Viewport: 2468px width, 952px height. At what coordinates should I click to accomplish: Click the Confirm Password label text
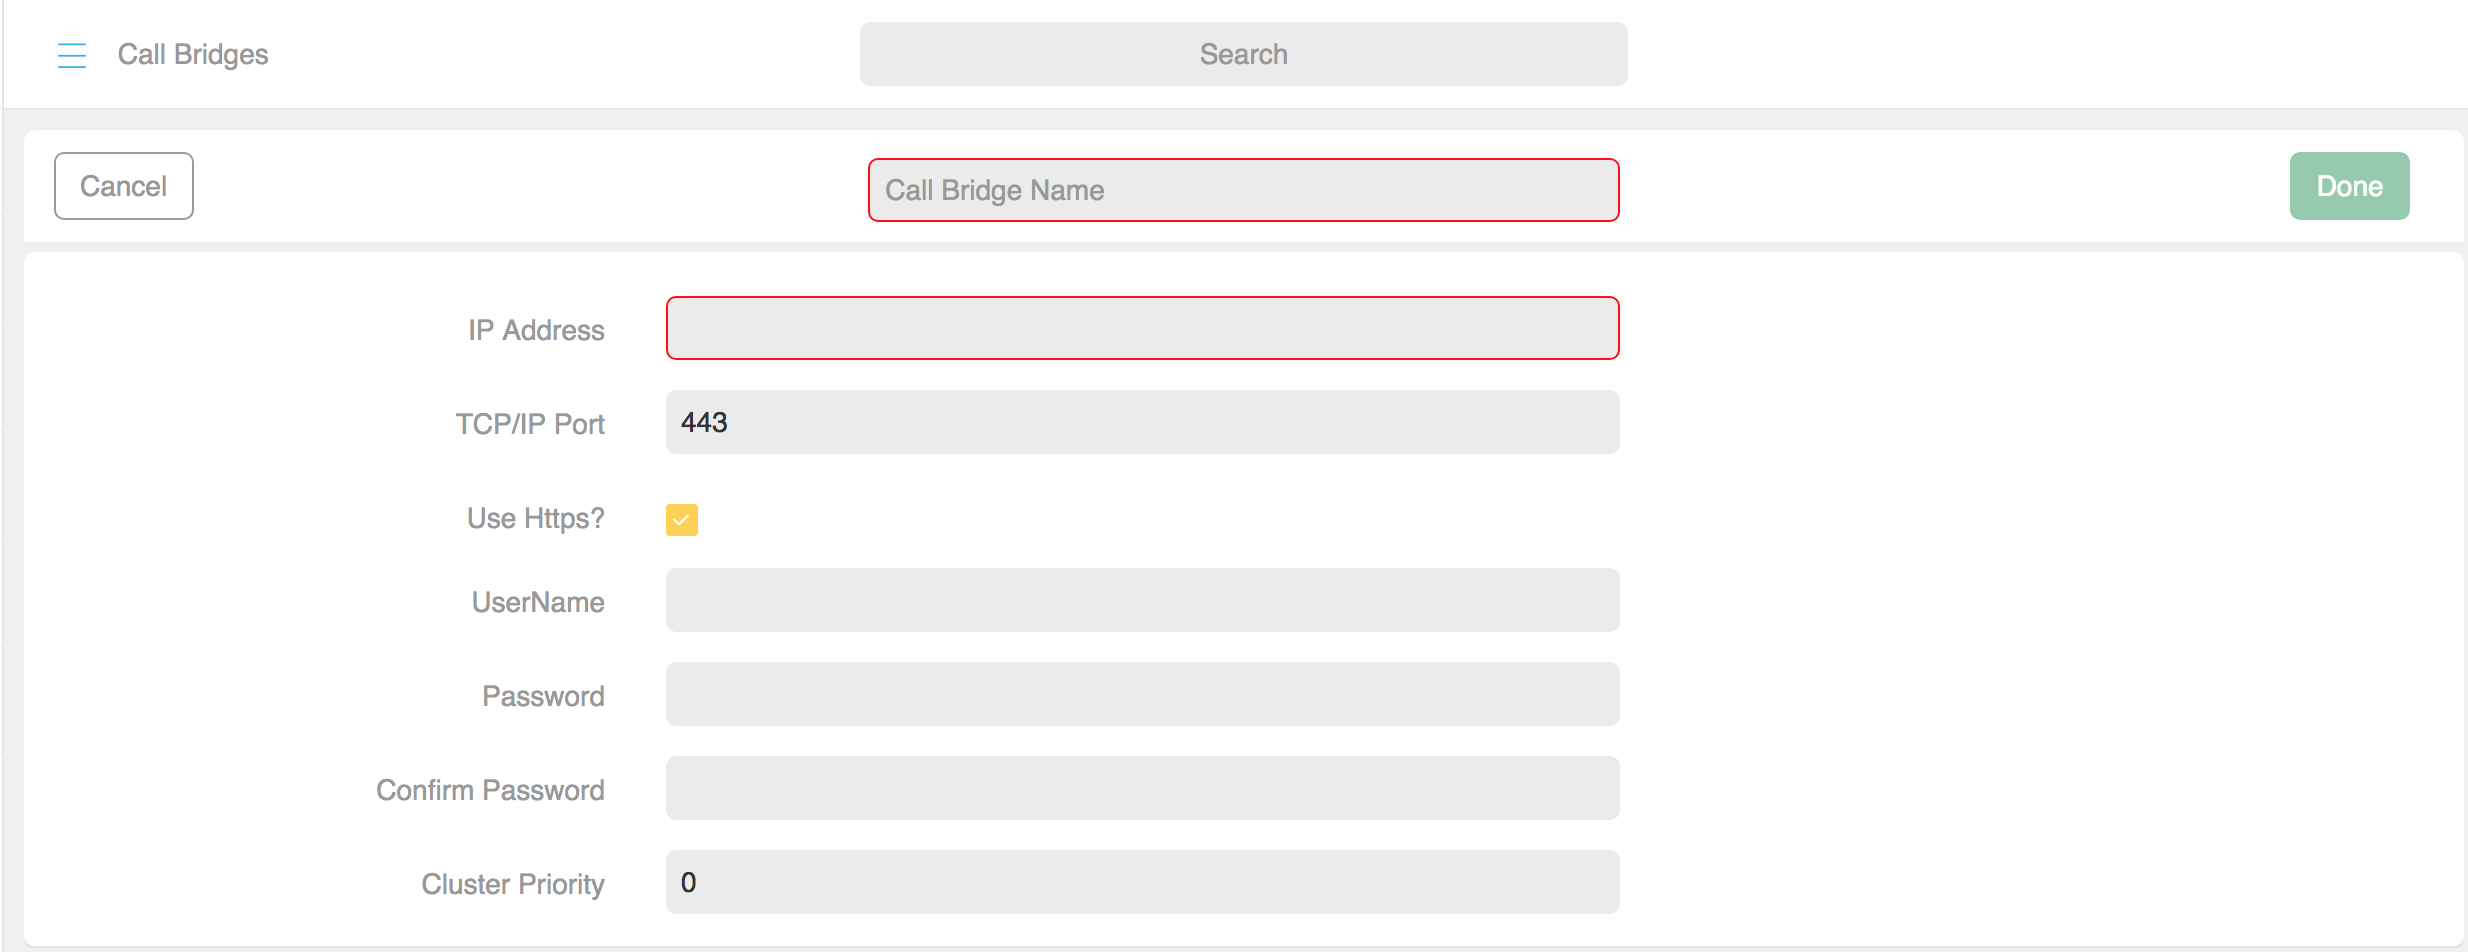490,790
